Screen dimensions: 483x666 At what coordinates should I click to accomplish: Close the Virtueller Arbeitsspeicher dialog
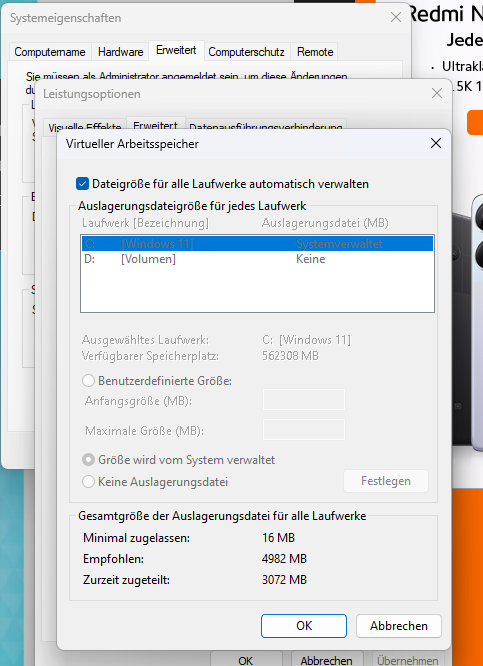coord(436,144)
